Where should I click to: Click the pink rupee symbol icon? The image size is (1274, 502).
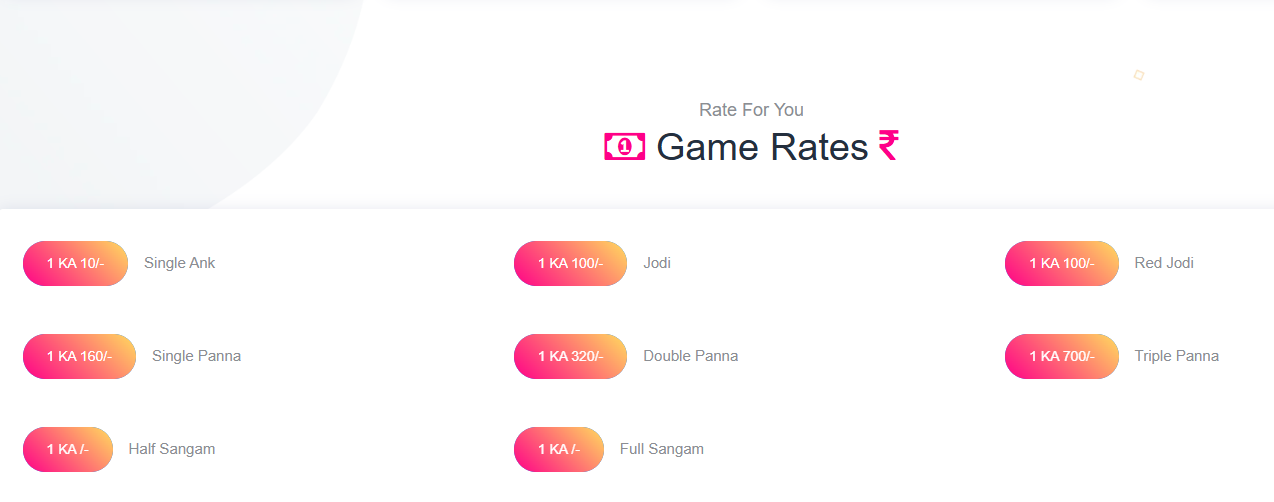pyautogui.click(x=888, y=146)
